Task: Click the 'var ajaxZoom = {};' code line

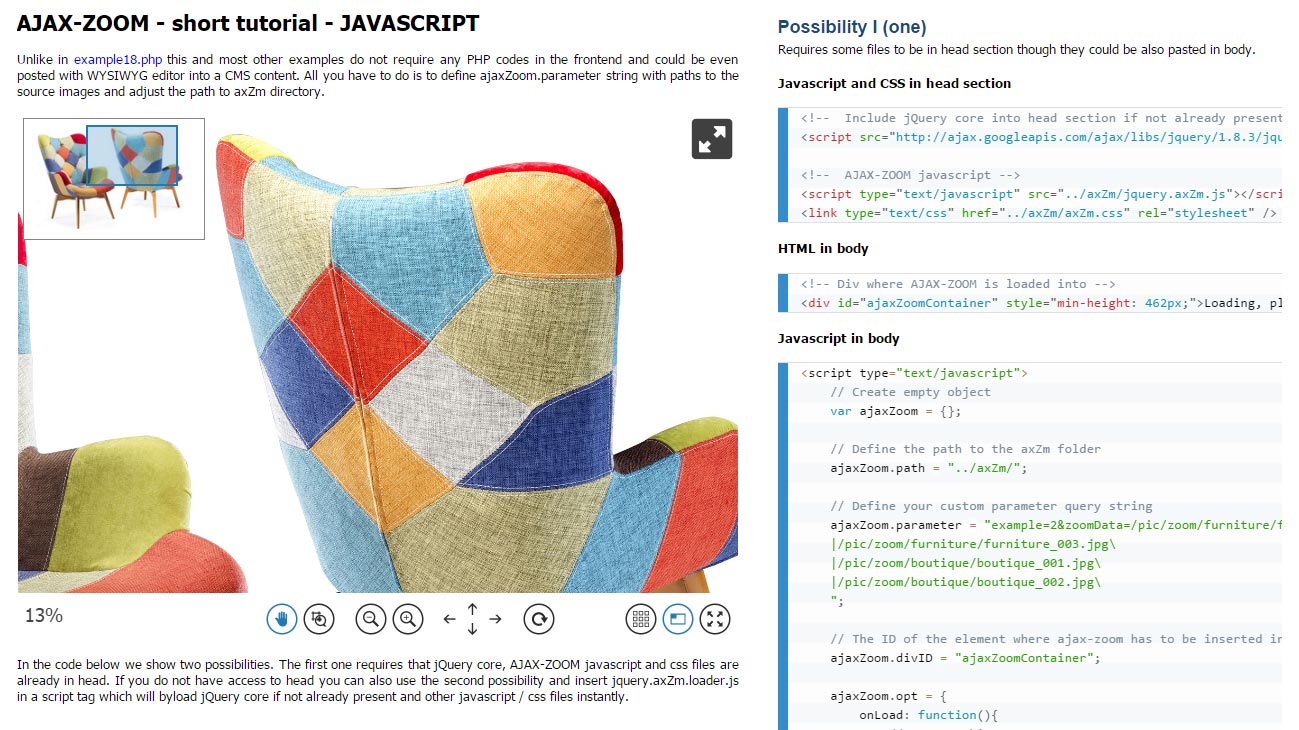Action: pyautogui.click(x=895, y=411)
